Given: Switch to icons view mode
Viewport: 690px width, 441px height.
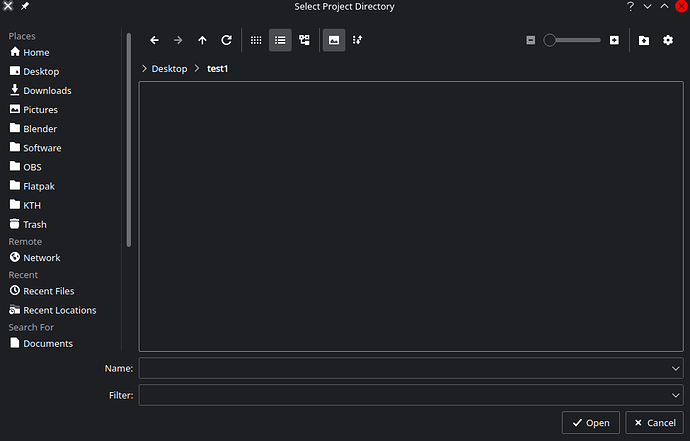Looking at the screenshot, I should coord(256,40).
